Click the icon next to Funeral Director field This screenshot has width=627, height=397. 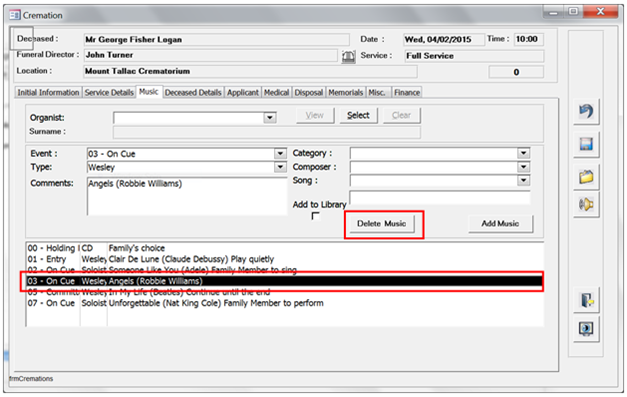348,56
